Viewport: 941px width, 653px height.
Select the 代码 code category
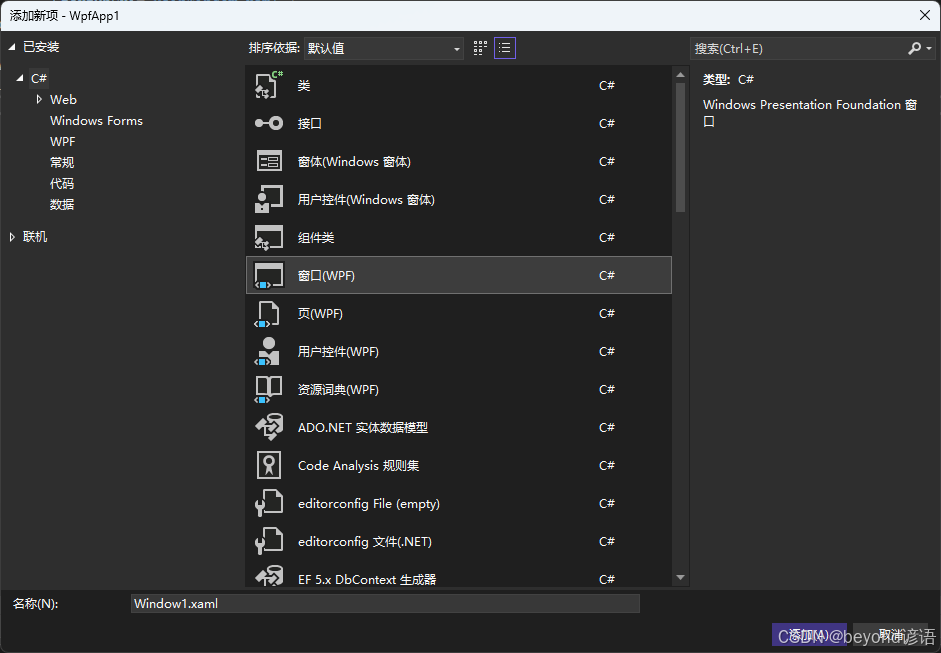[62, 184]
